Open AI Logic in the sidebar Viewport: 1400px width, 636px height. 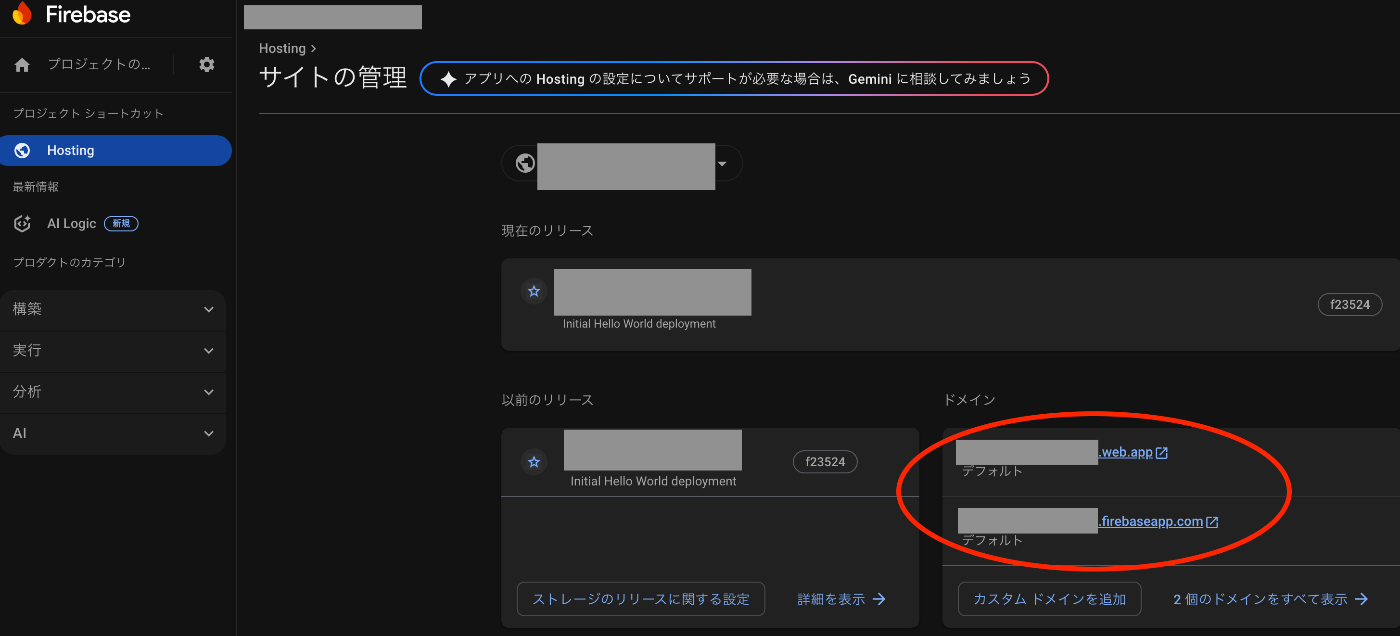pos(72,224)
